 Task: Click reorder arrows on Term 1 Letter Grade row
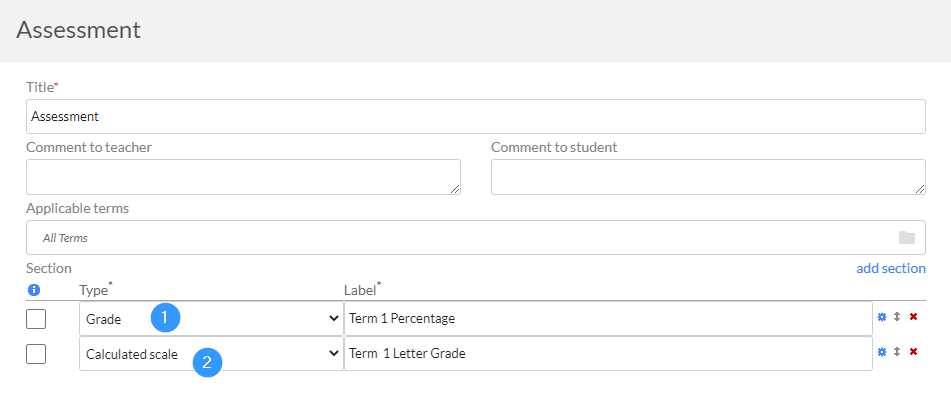(897, 352)
